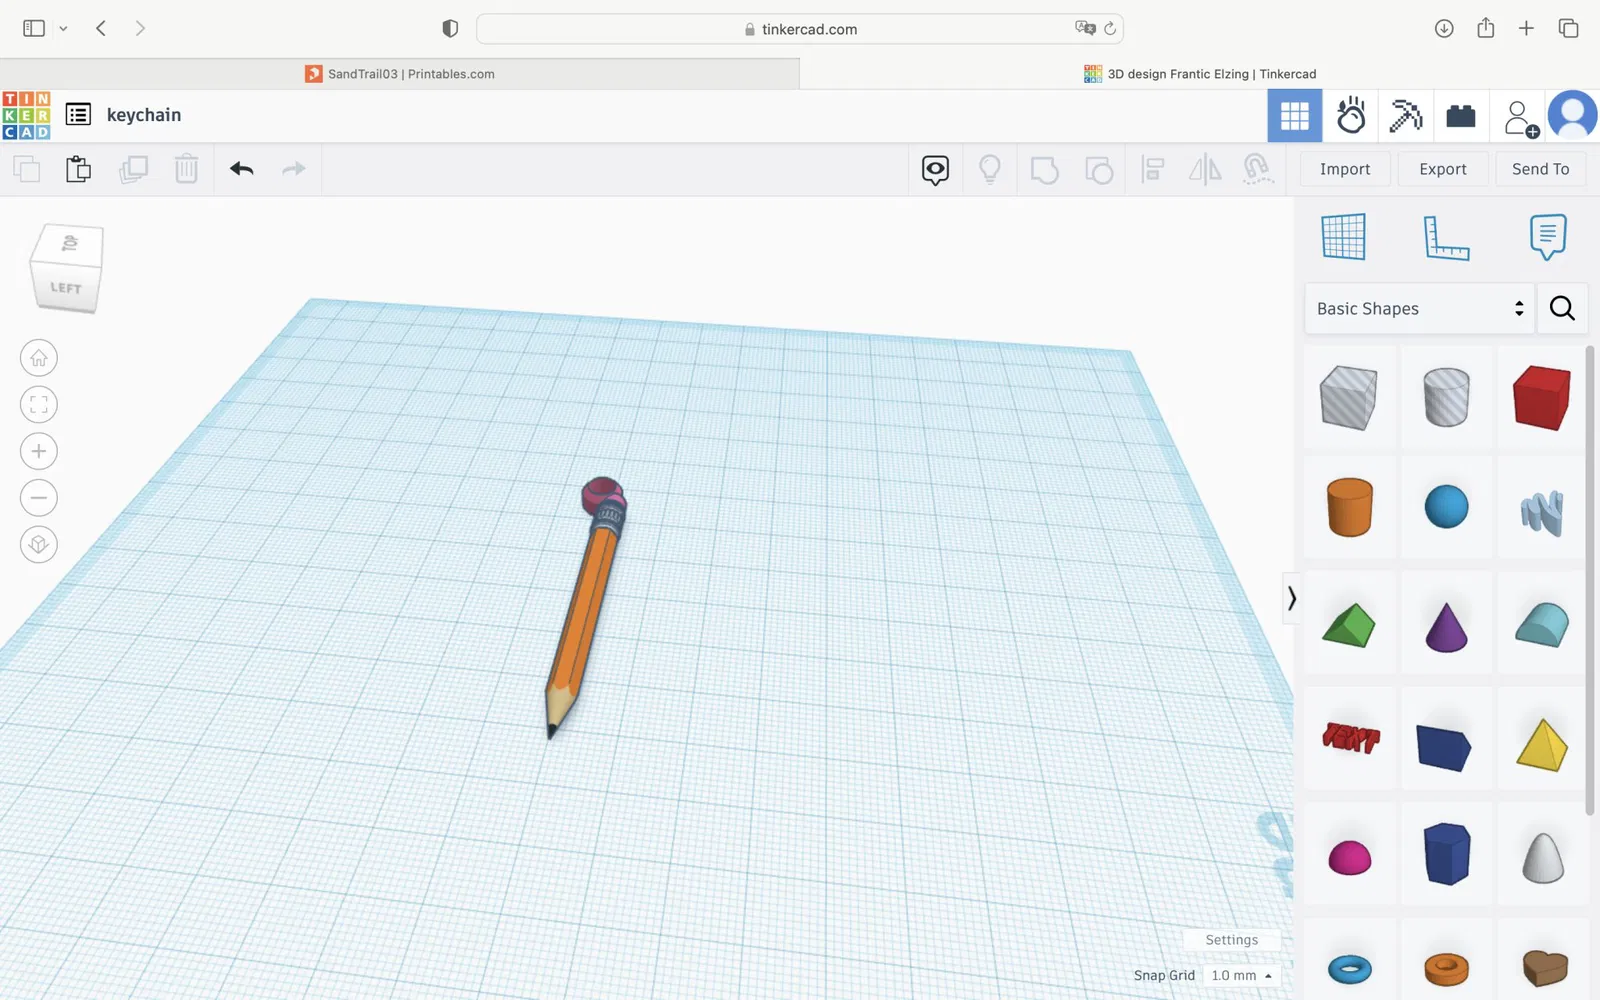Click the Align tool icon

coord(1152,170)
